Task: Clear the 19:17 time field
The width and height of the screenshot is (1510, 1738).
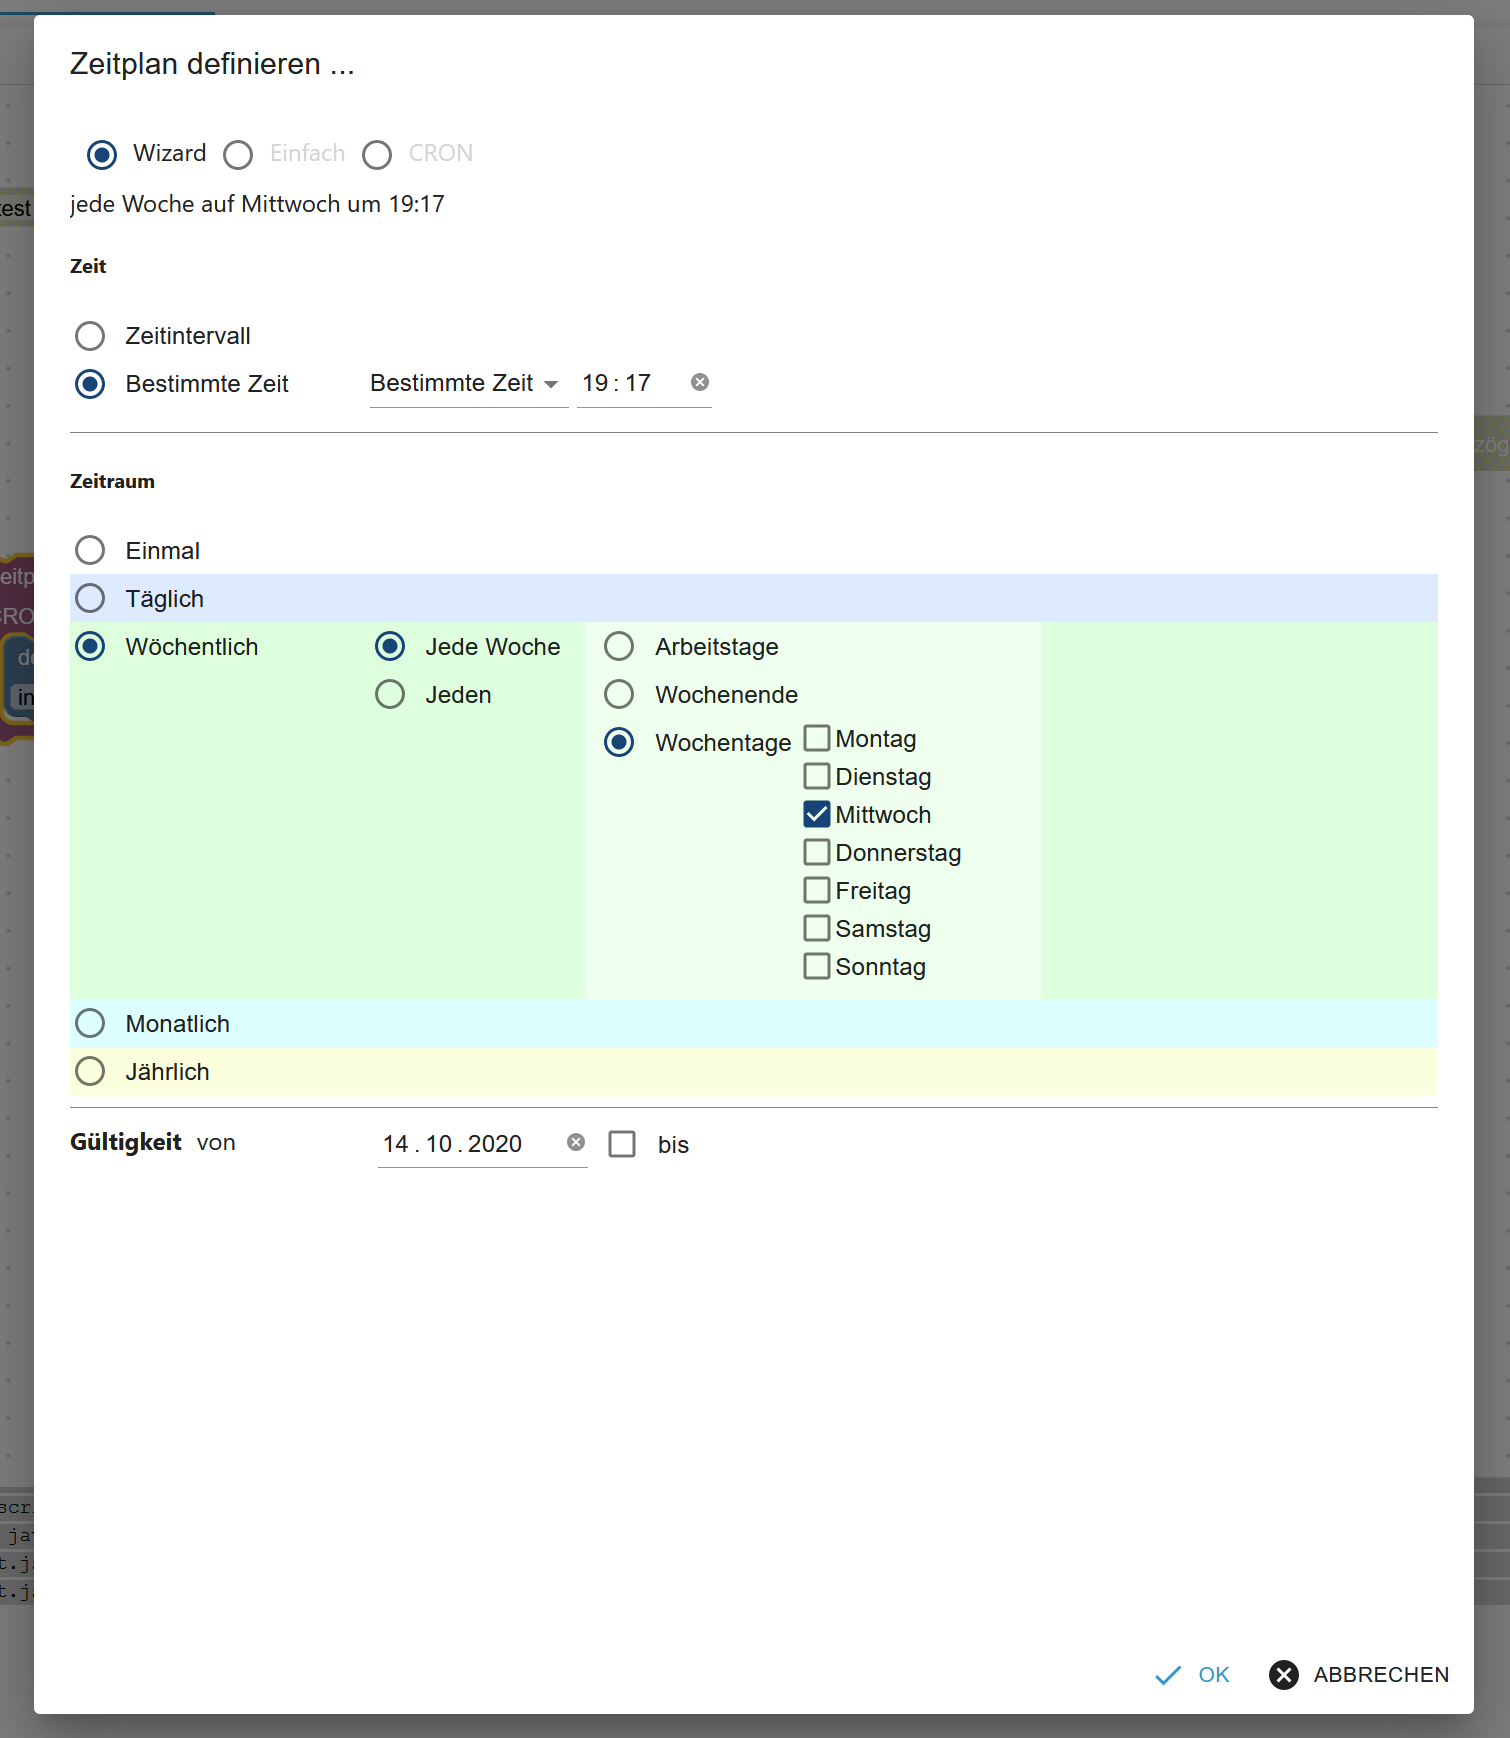Action: click(x=700, y=382)
